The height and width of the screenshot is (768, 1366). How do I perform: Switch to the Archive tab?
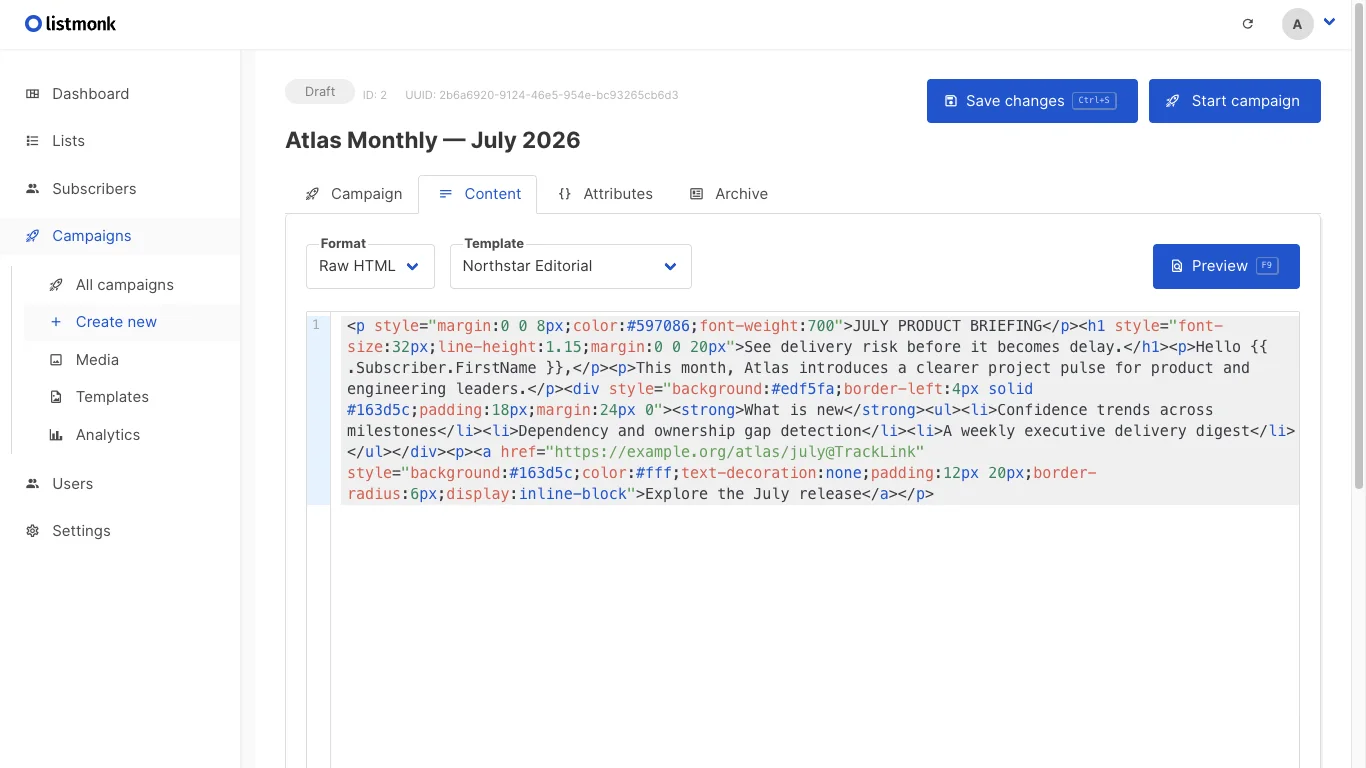click(728, 194)
